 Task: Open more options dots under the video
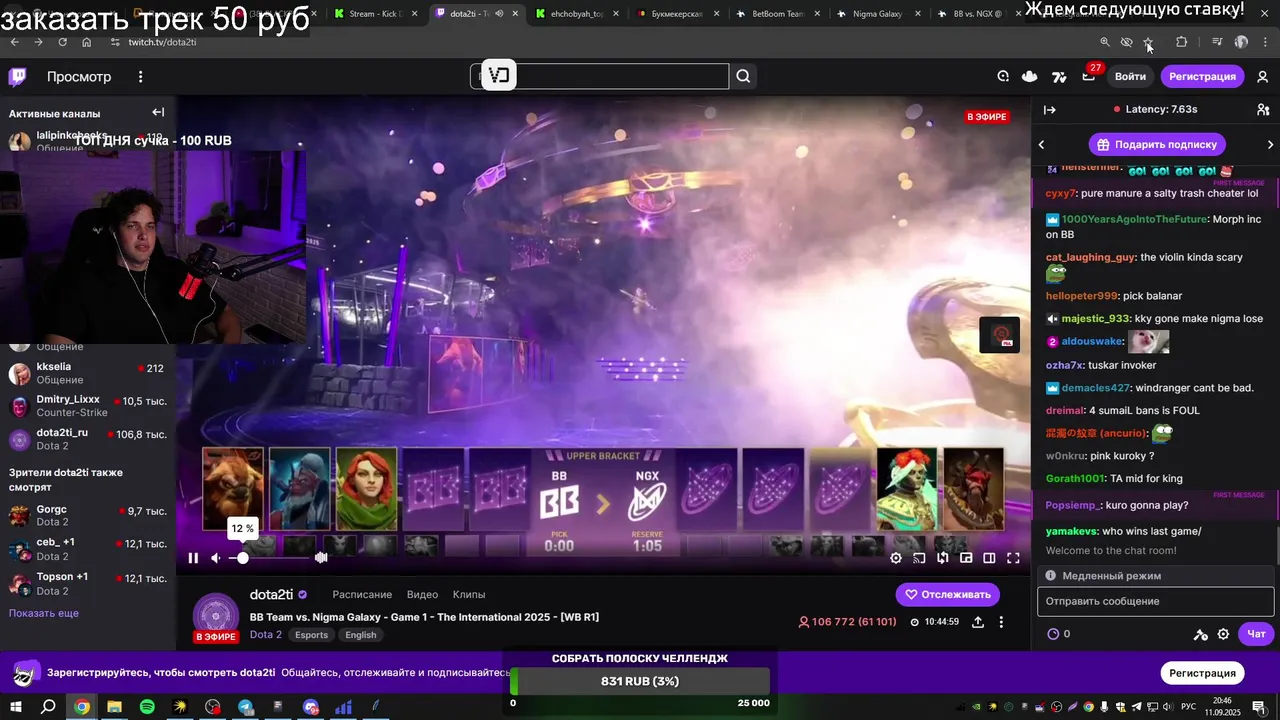(1001, 621)
